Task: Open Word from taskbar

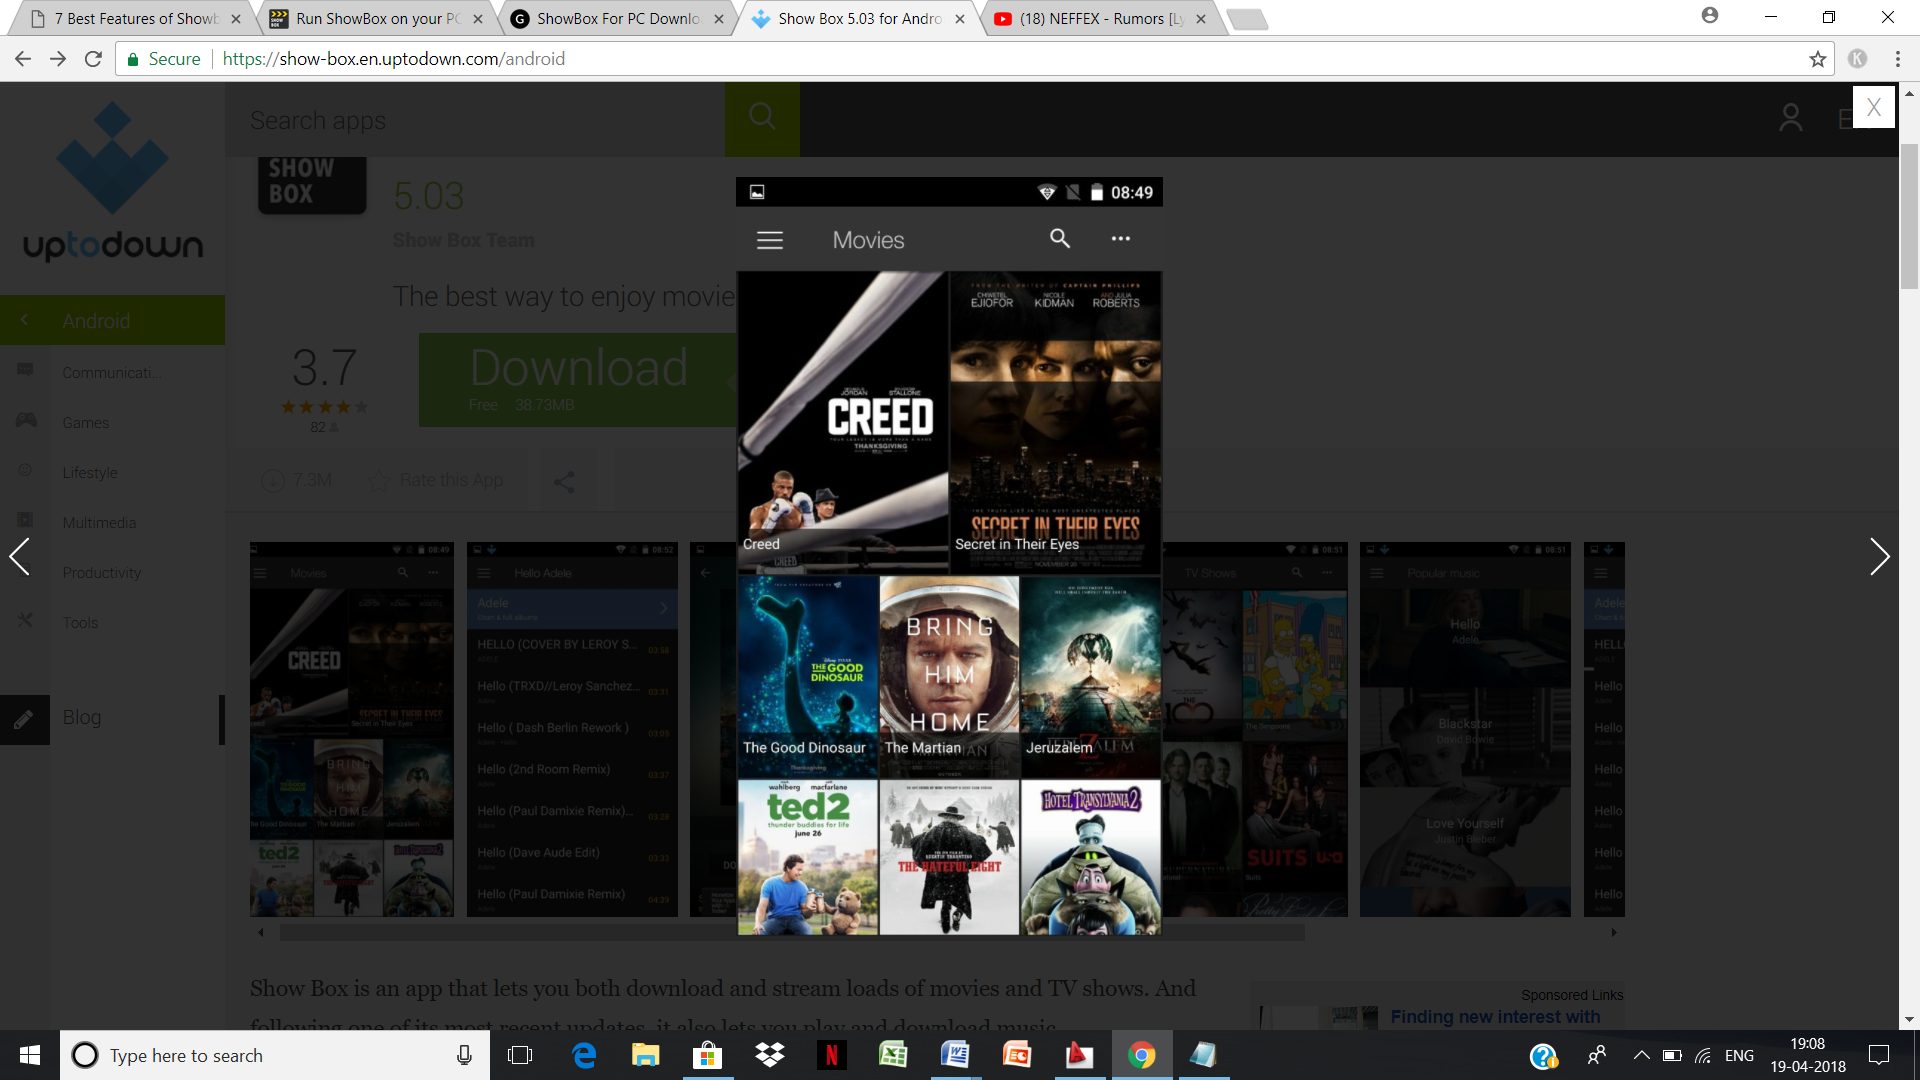Action: (x=955, y=1055)
